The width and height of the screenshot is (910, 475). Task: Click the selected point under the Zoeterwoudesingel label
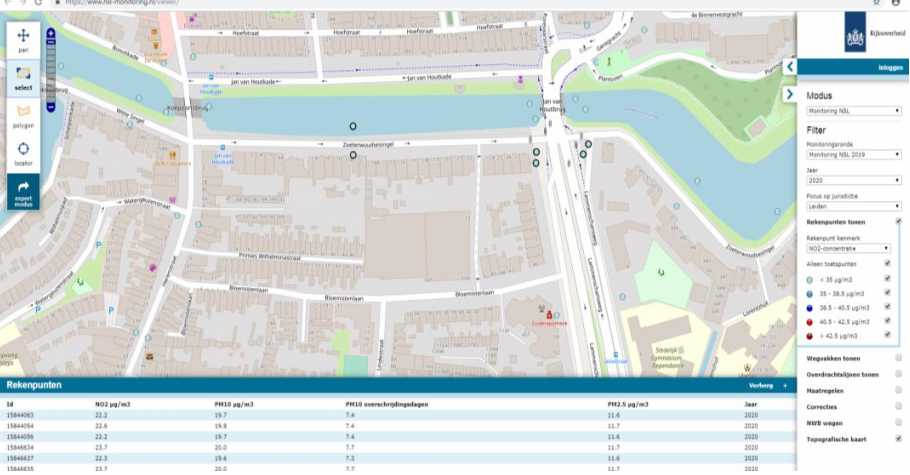pyautogui.click(x=353, y=155)
